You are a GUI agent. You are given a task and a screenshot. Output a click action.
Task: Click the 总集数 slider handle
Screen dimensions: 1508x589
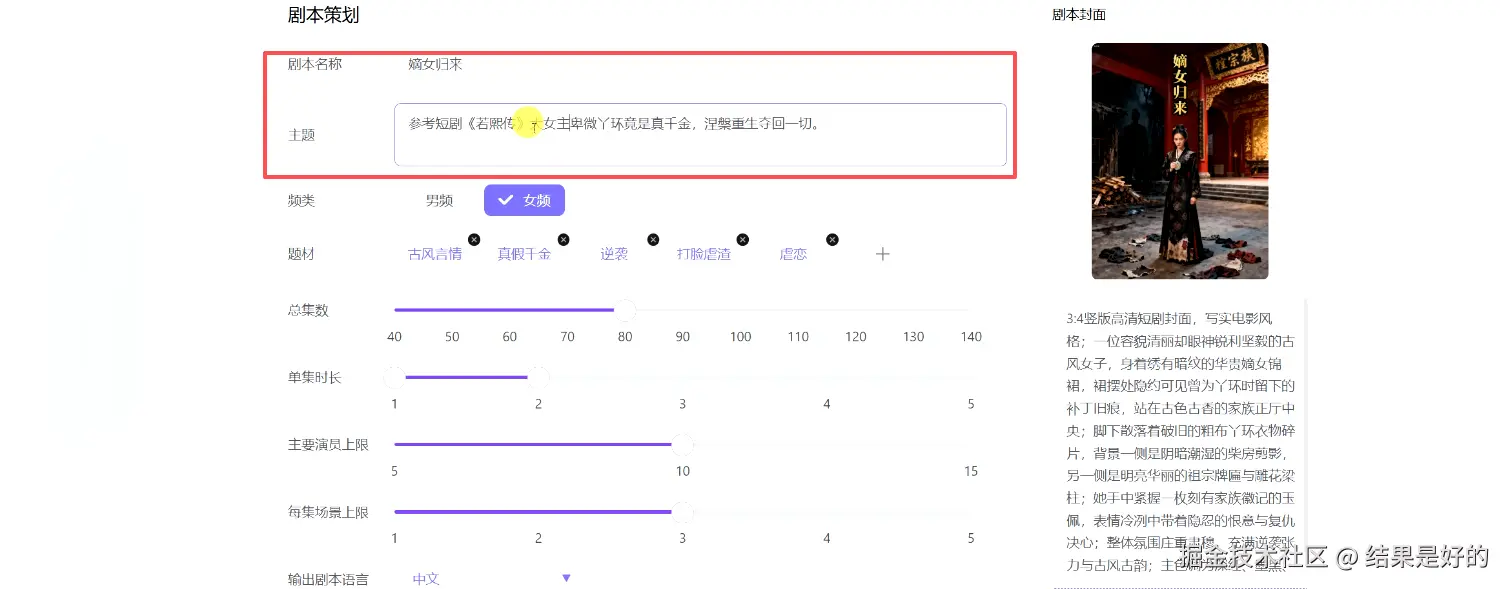[x=624, y=310]
